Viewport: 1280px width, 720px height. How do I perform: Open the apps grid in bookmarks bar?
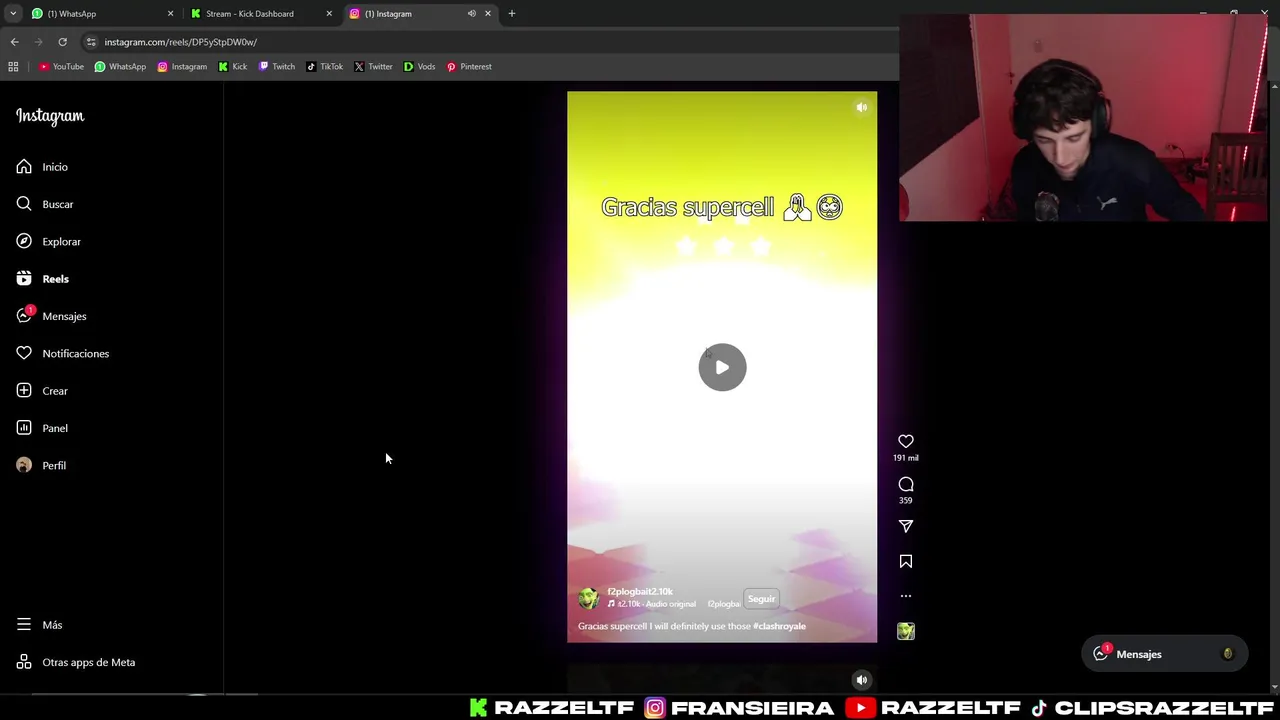13,67
